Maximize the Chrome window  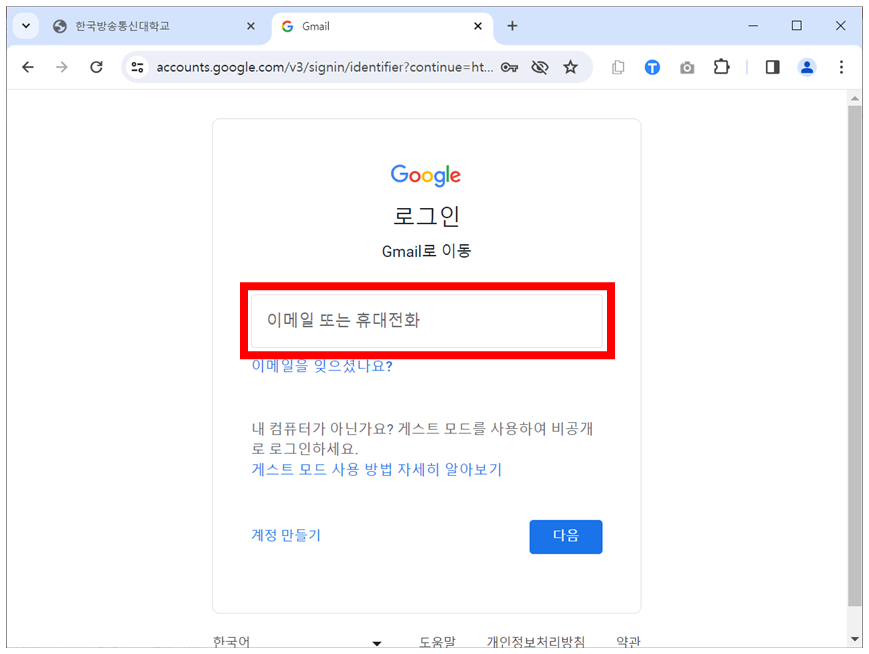coord(796,26)
